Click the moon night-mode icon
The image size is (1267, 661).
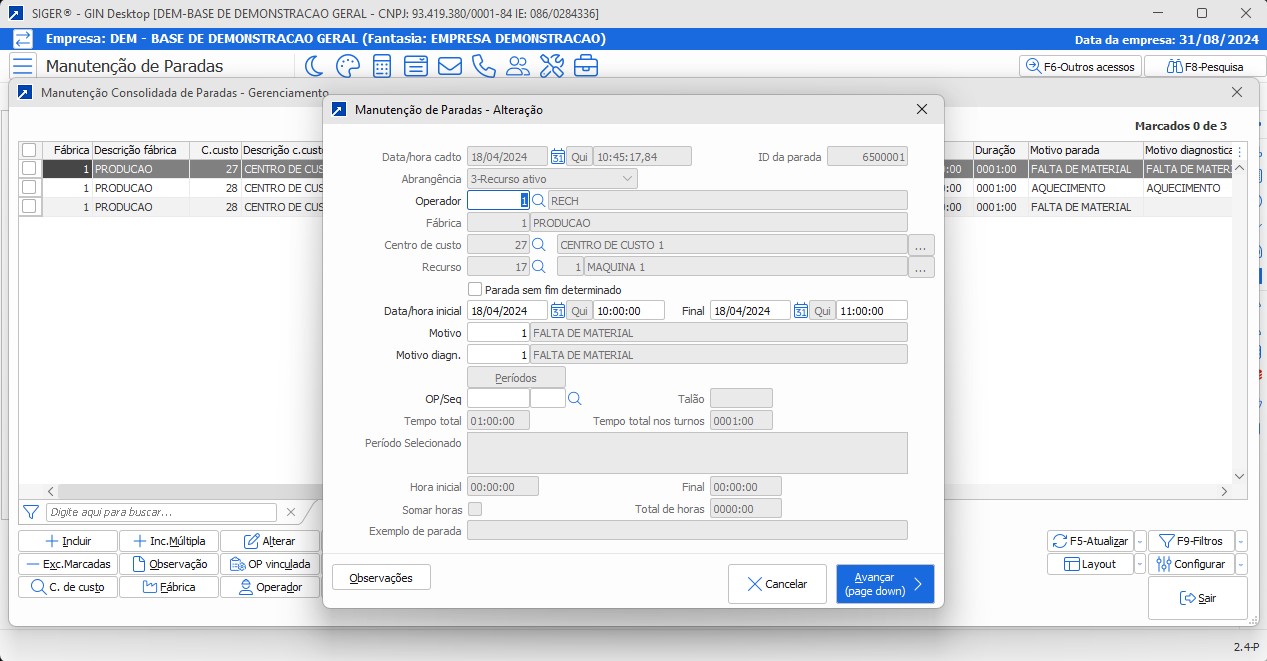314,66
